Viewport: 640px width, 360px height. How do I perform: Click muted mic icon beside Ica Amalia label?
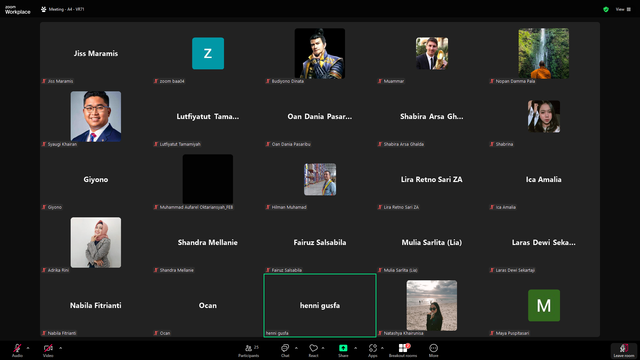[x=492, y=207]
